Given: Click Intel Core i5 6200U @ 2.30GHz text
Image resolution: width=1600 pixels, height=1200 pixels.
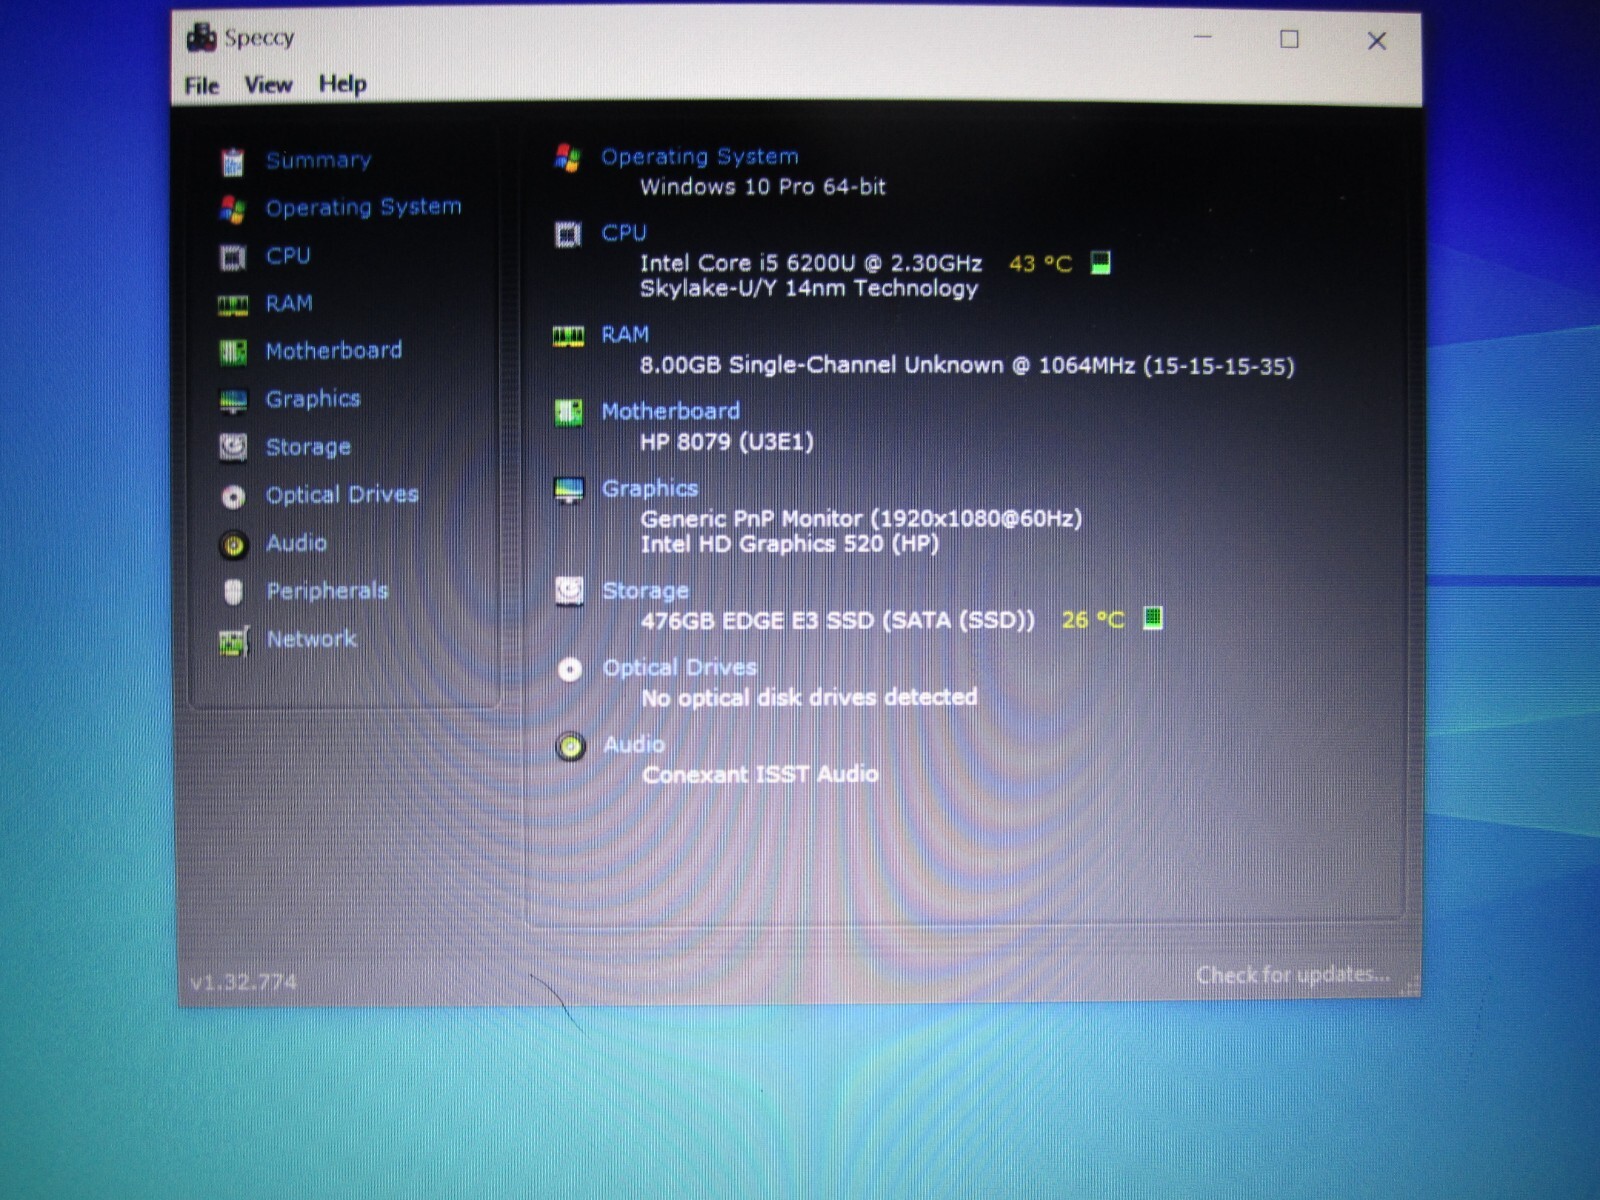Looking at the screenshot, I should [x=810, y=263].
